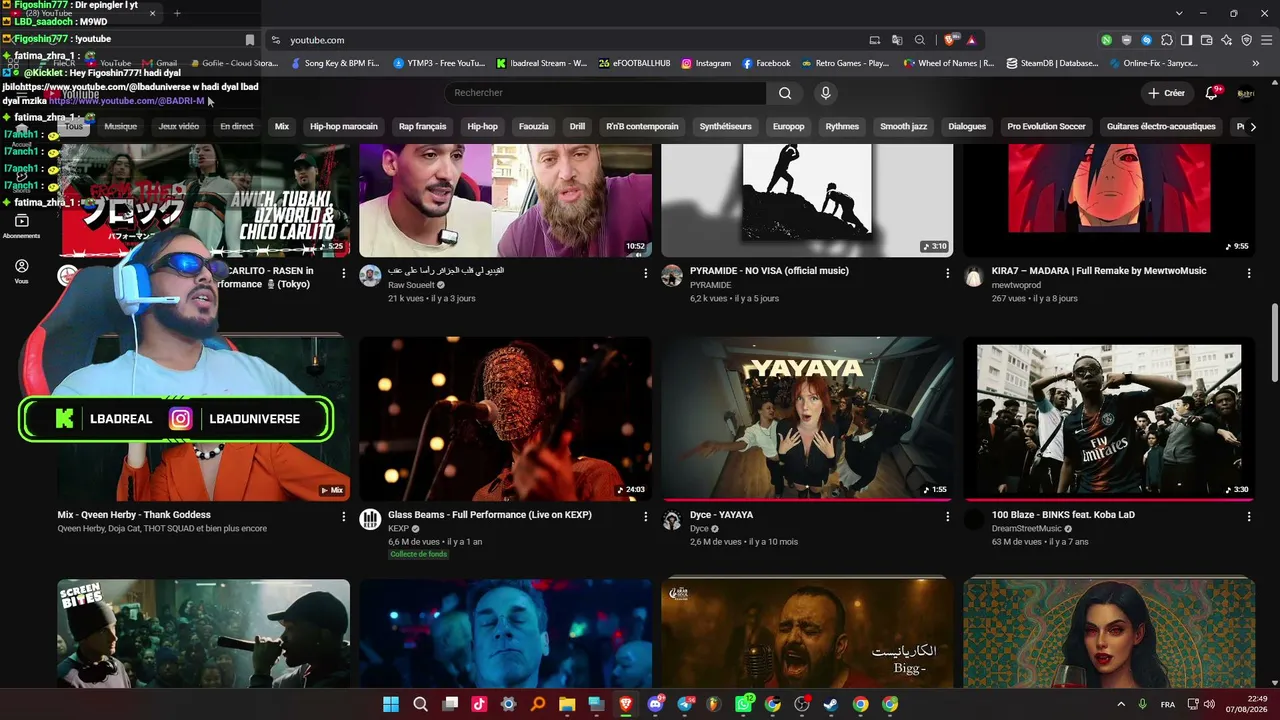
Task: Open the tab search dropdown chevron
Action: [x=1179, y=13]
